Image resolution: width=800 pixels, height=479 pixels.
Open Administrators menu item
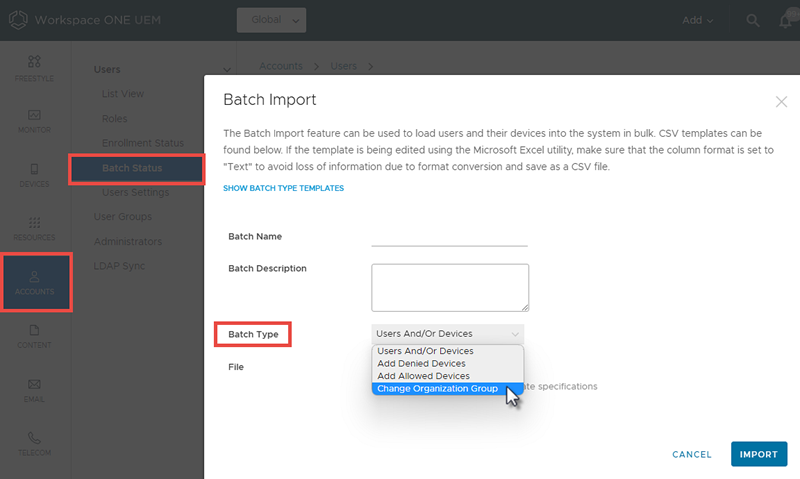[x=128, y=241]
